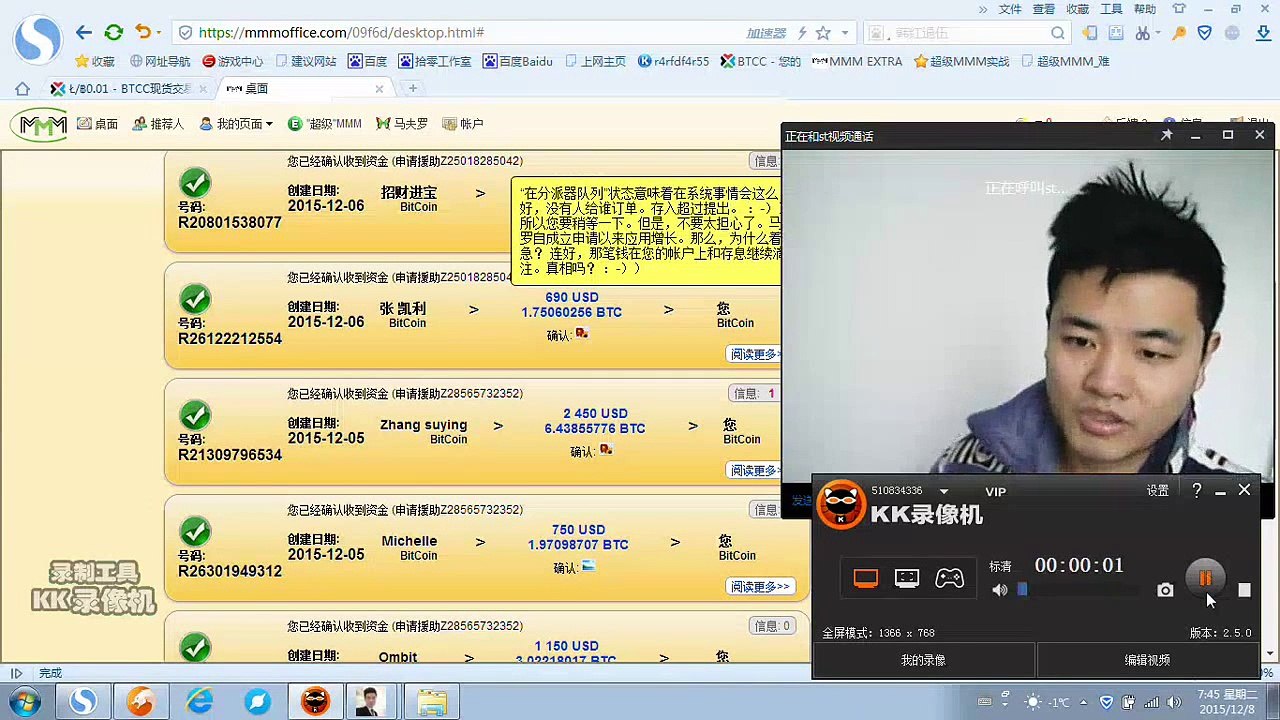
Task: Open KK录像机 help question mark
Action: point(1197,491)
